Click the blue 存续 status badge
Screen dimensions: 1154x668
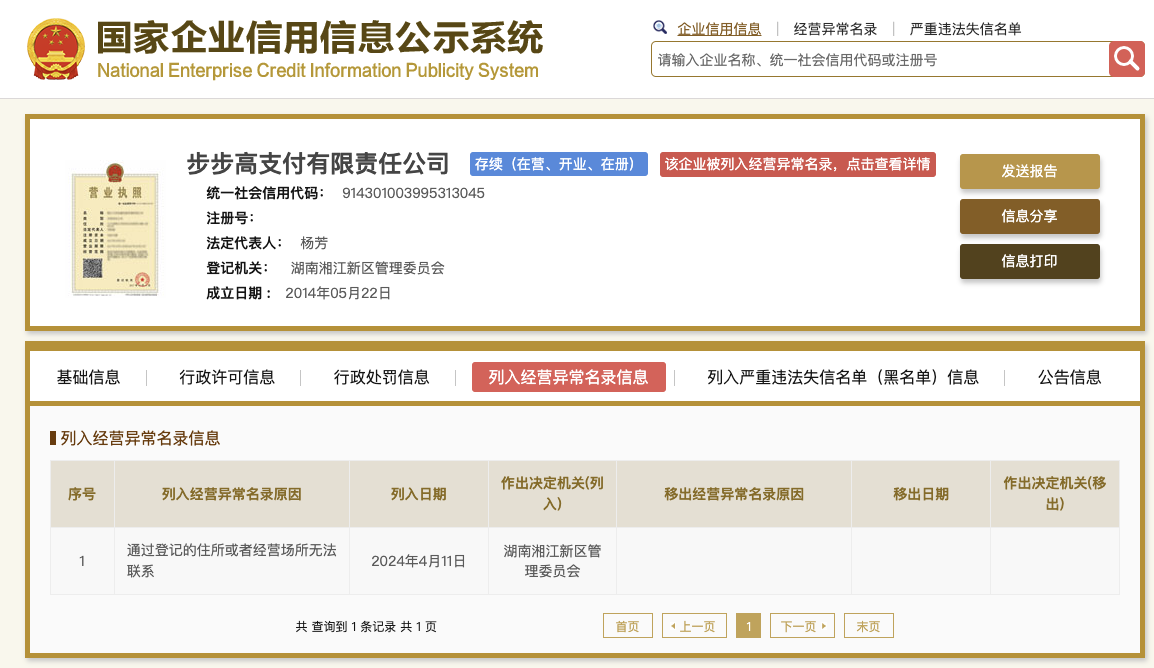559,164
